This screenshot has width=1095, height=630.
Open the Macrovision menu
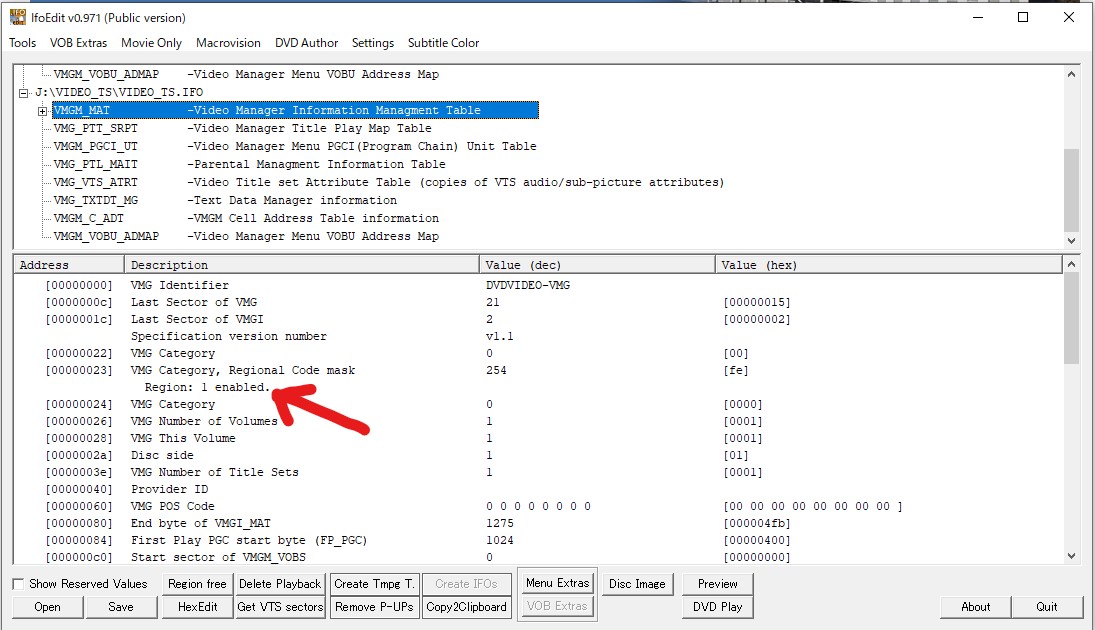[x=228, y=43]
